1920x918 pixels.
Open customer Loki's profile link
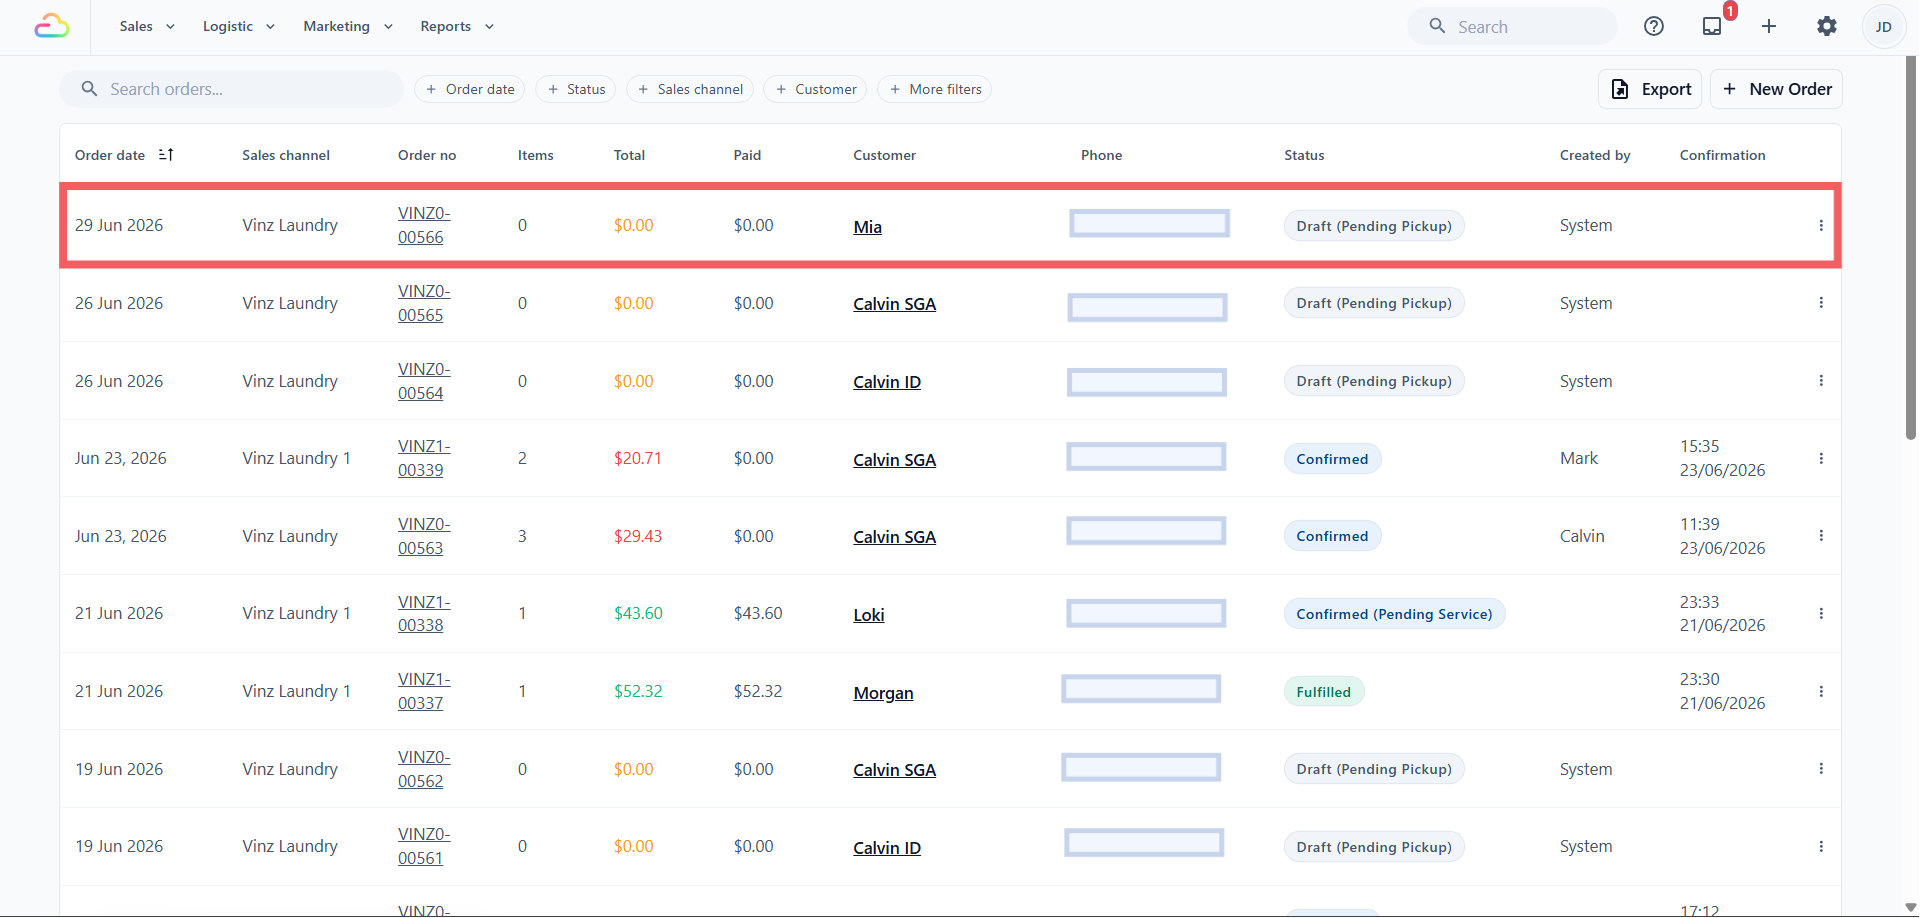coord(869,615)
